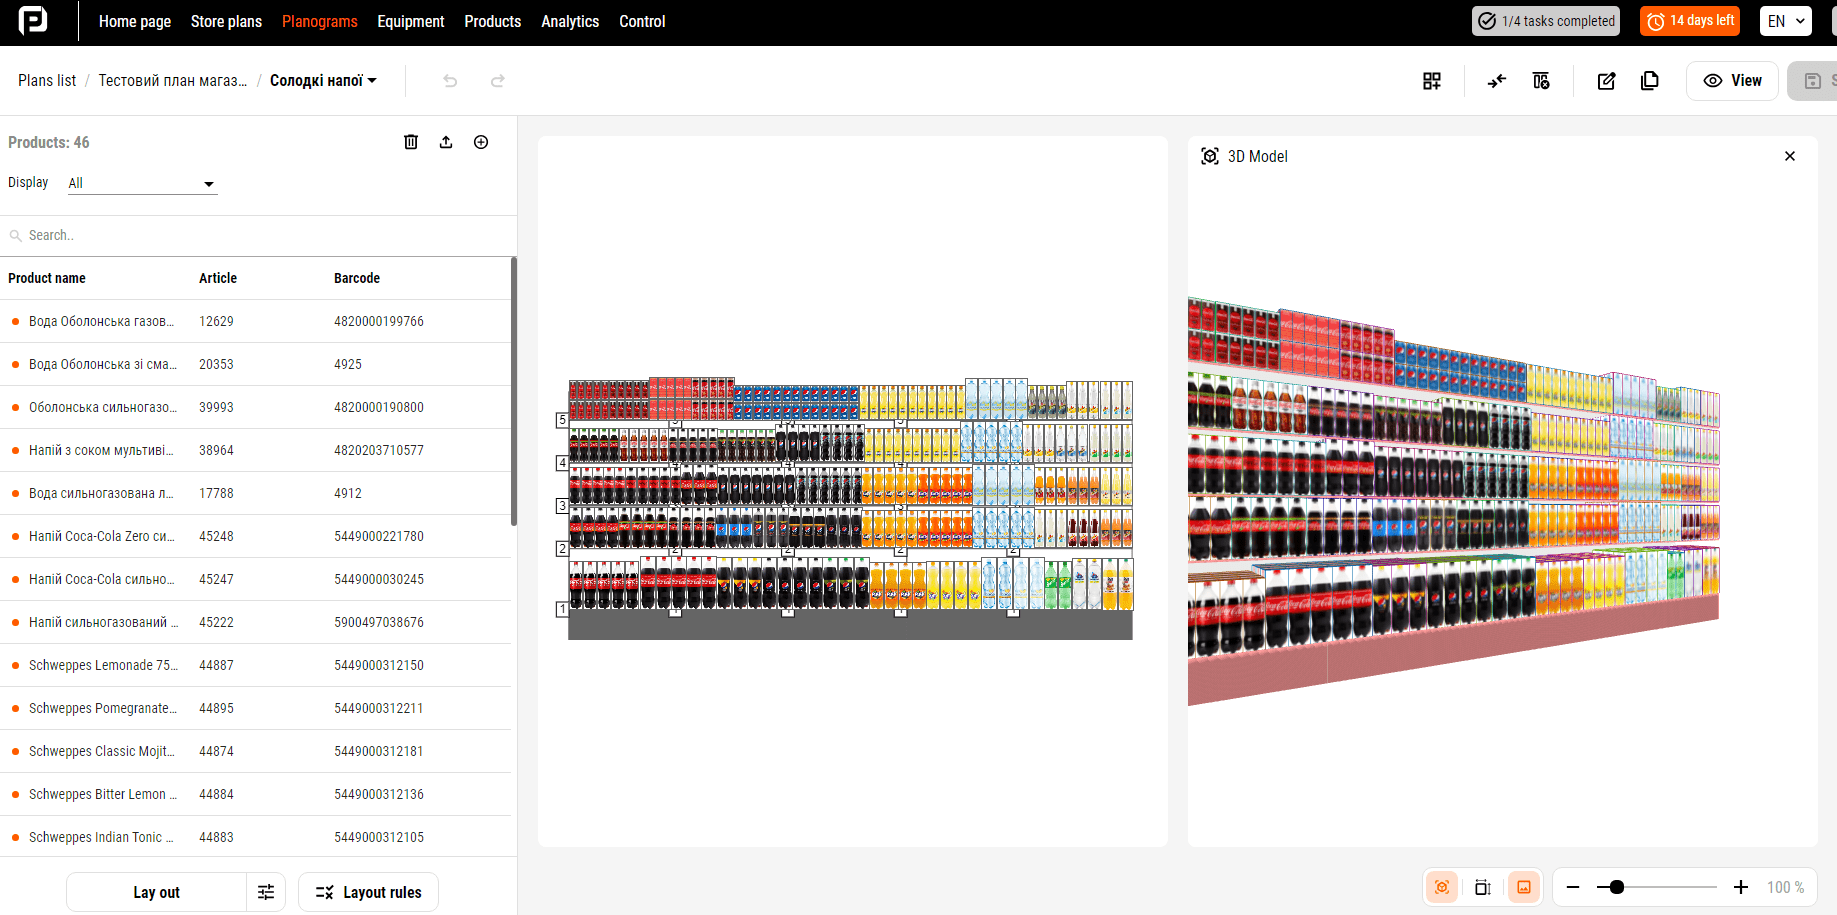1837x915 pixels.
Task: Click the zoom slider handle
Action: pyautogui.click(x=1617, y=887)
